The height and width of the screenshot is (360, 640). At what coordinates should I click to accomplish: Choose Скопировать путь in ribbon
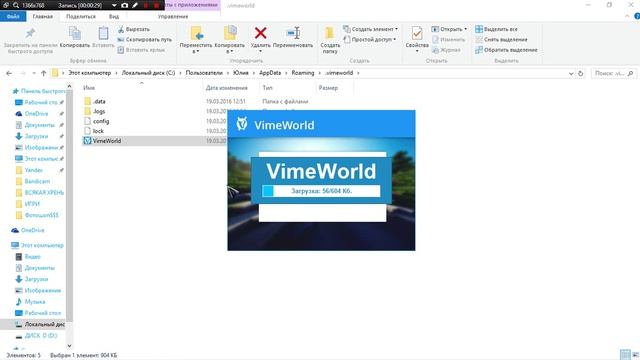tap(144, 40)
